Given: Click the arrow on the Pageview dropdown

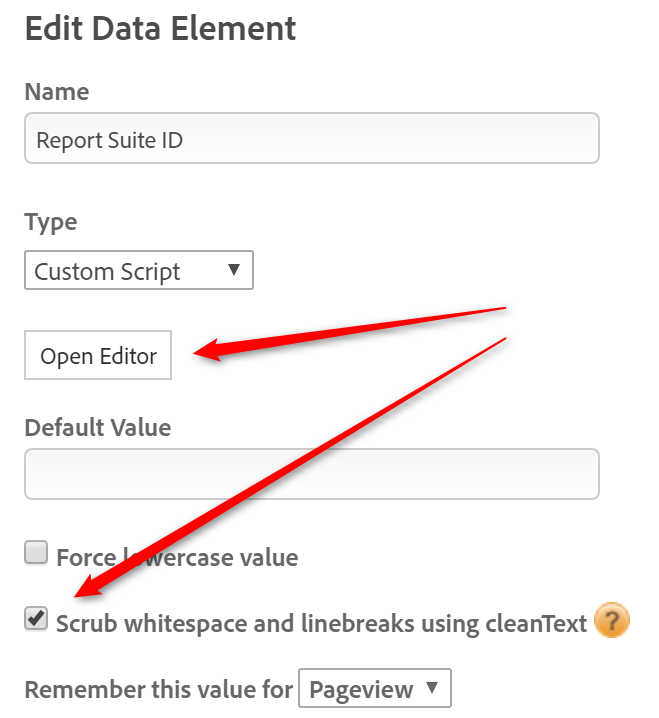Looking at the screenshot, I should point(432,688).
